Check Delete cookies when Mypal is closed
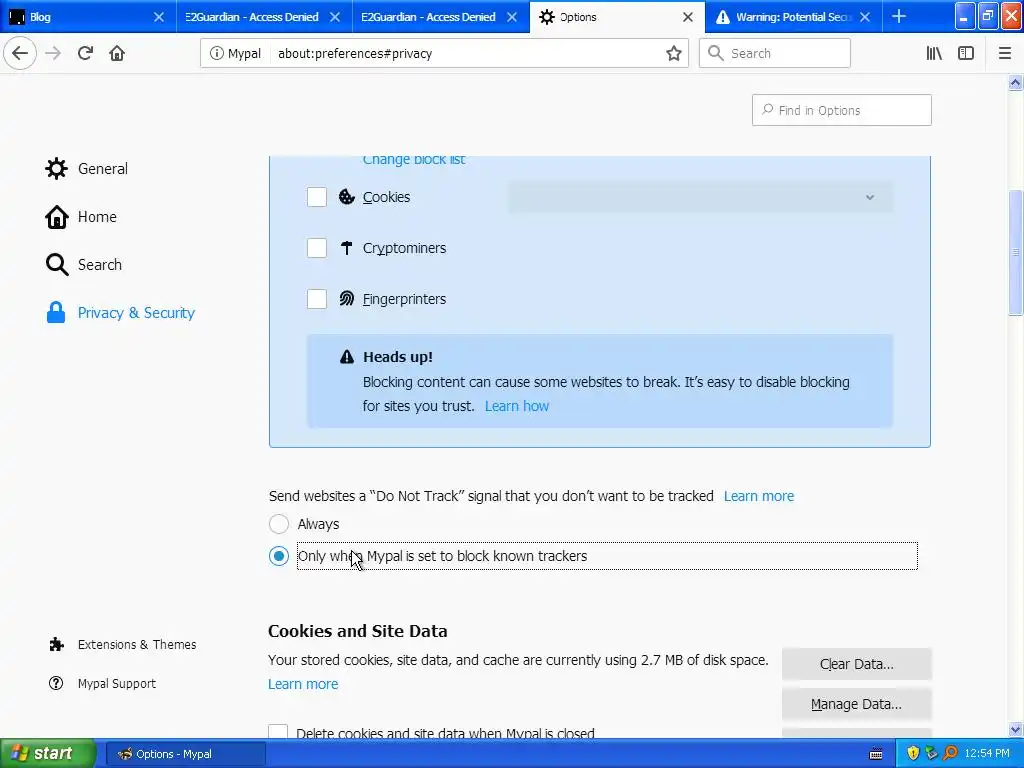The width and height of the screenshot is (1024, 768). (x=278, y=731)
